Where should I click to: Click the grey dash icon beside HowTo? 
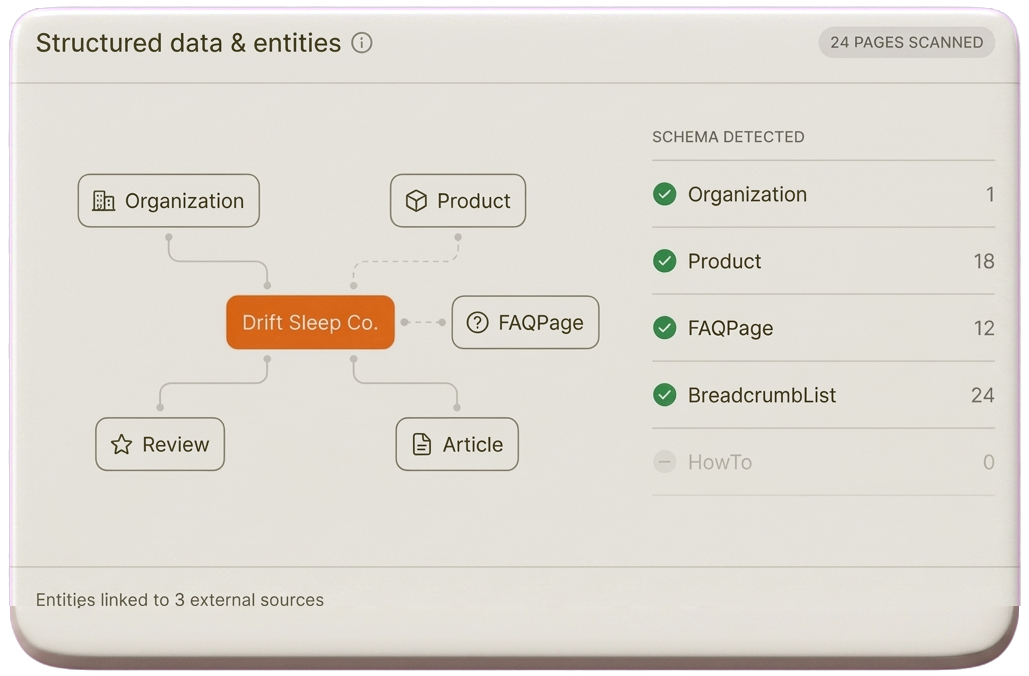point(665,461)
